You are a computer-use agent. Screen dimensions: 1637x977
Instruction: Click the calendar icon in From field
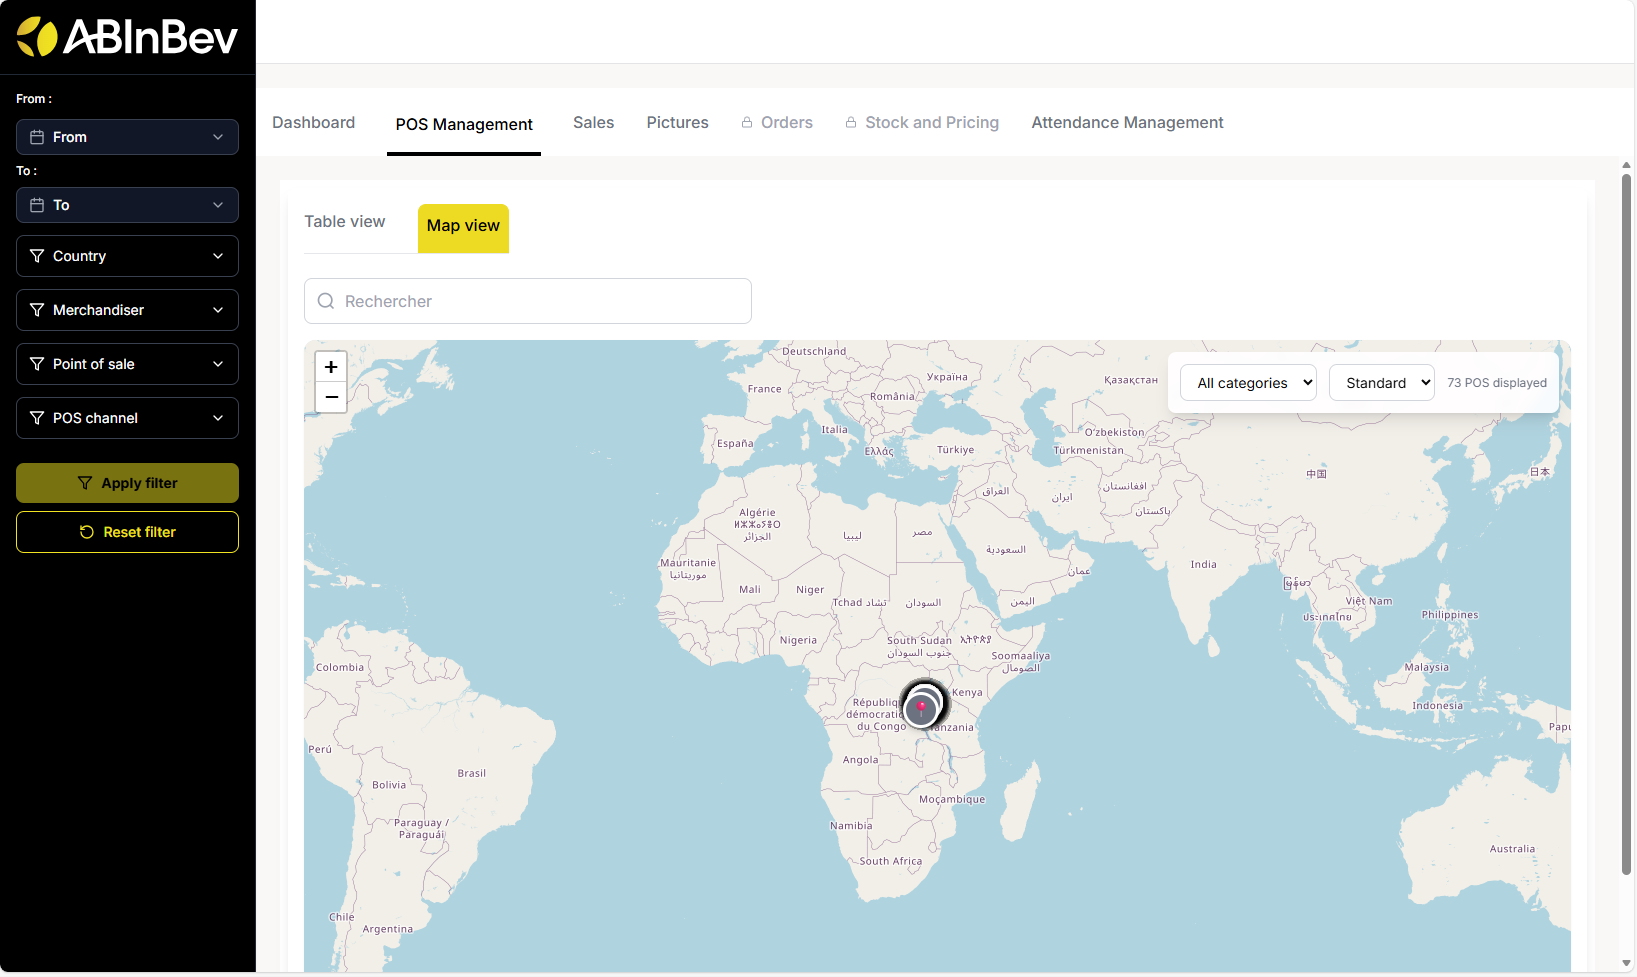click(37, 137)
